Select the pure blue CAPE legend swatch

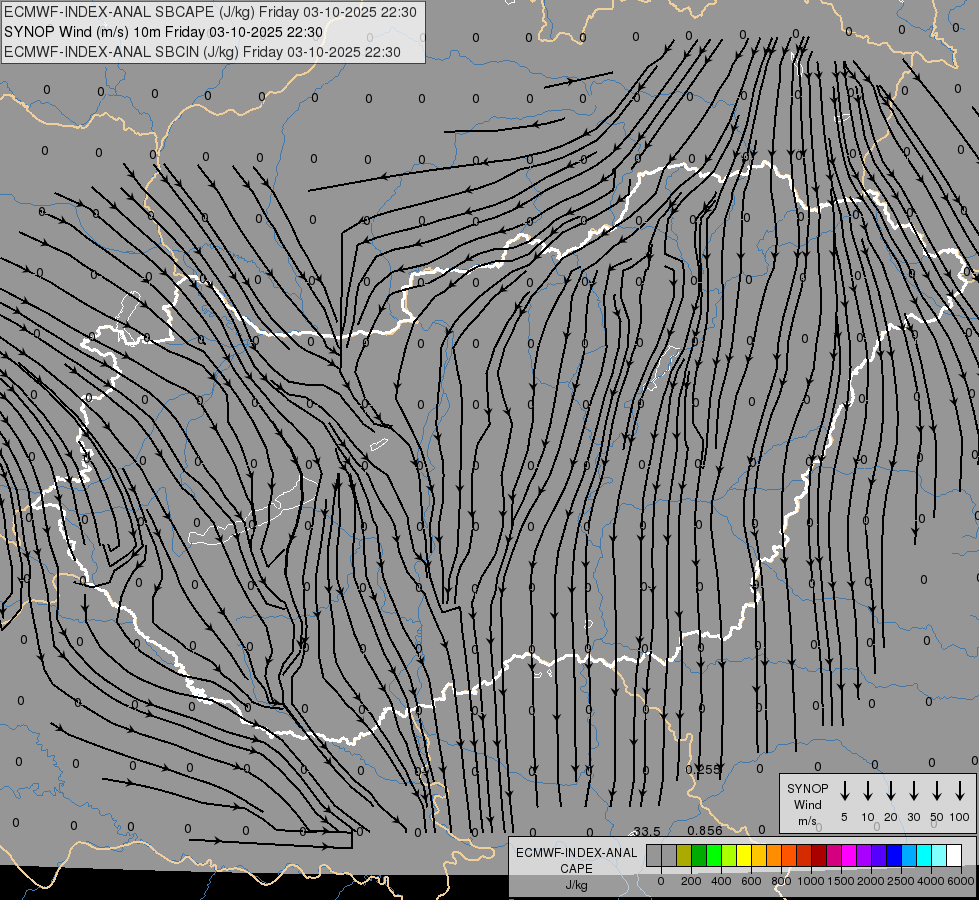(x=893, y=855)
